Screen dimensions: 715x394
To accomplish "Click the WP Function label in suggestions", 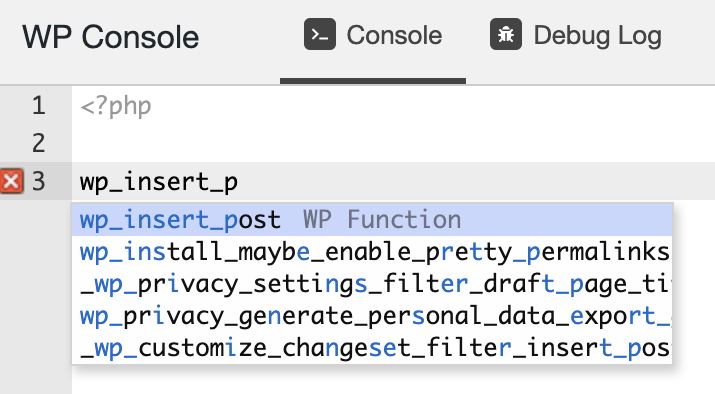I will coord(382,220).
